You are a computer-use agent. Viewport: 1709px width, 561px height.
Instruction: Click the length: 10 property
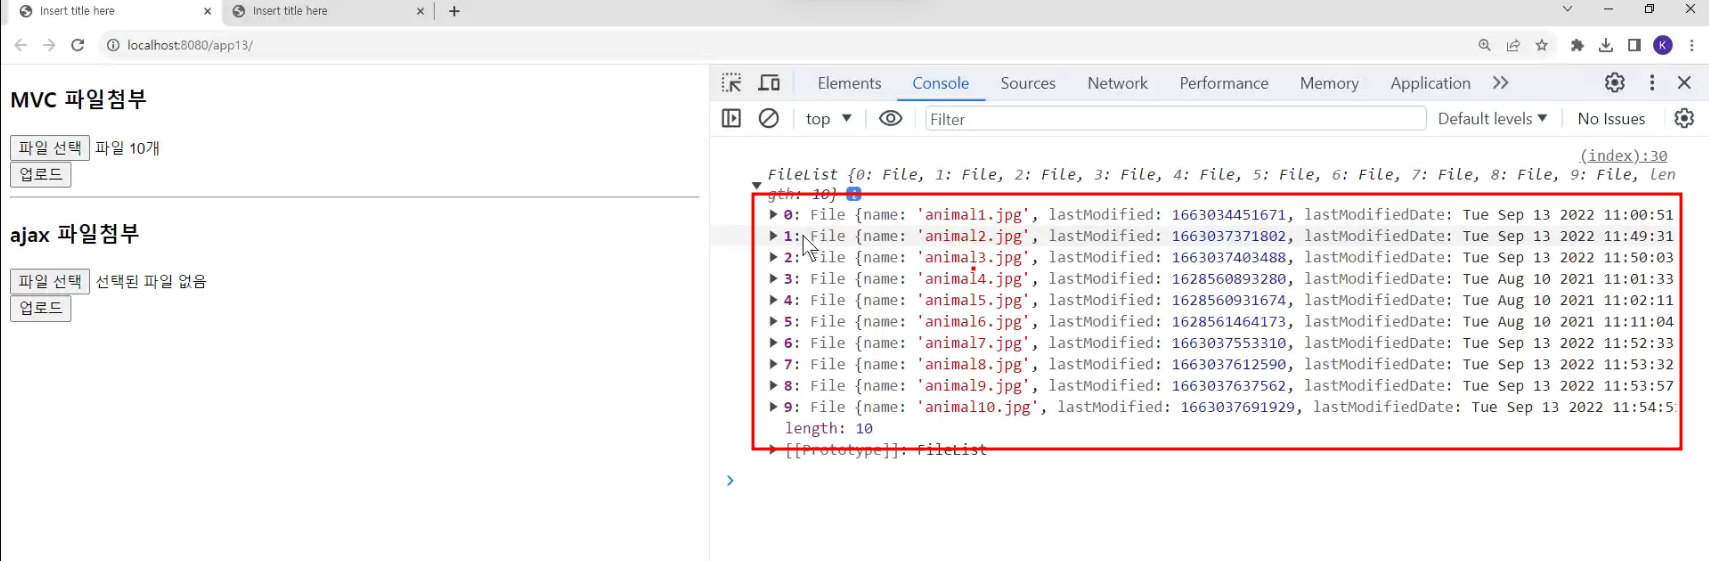click(x=829, y=428)
